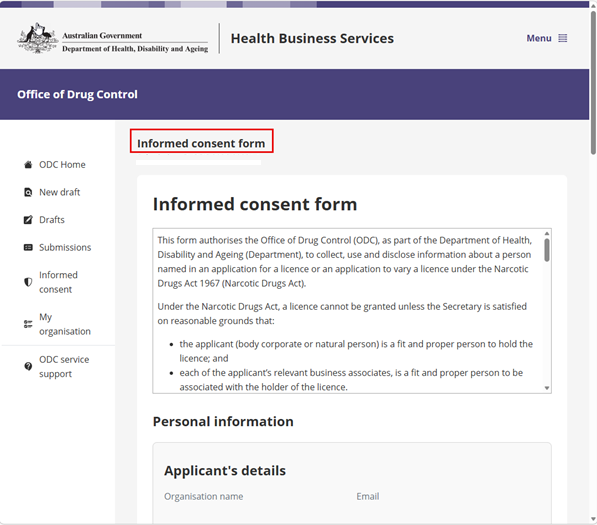597x525 pixels.
Task: Click the large Informed consent form heading
Action: coord(255,204)
